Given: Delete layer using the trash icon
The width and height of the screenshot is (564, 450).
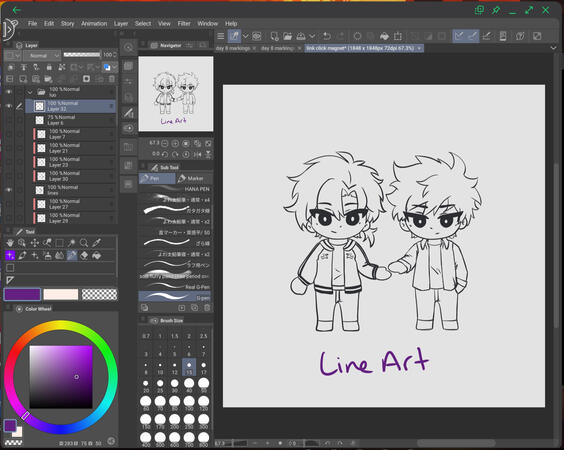Looking at the screenshot, I should (x=112, y=79).
